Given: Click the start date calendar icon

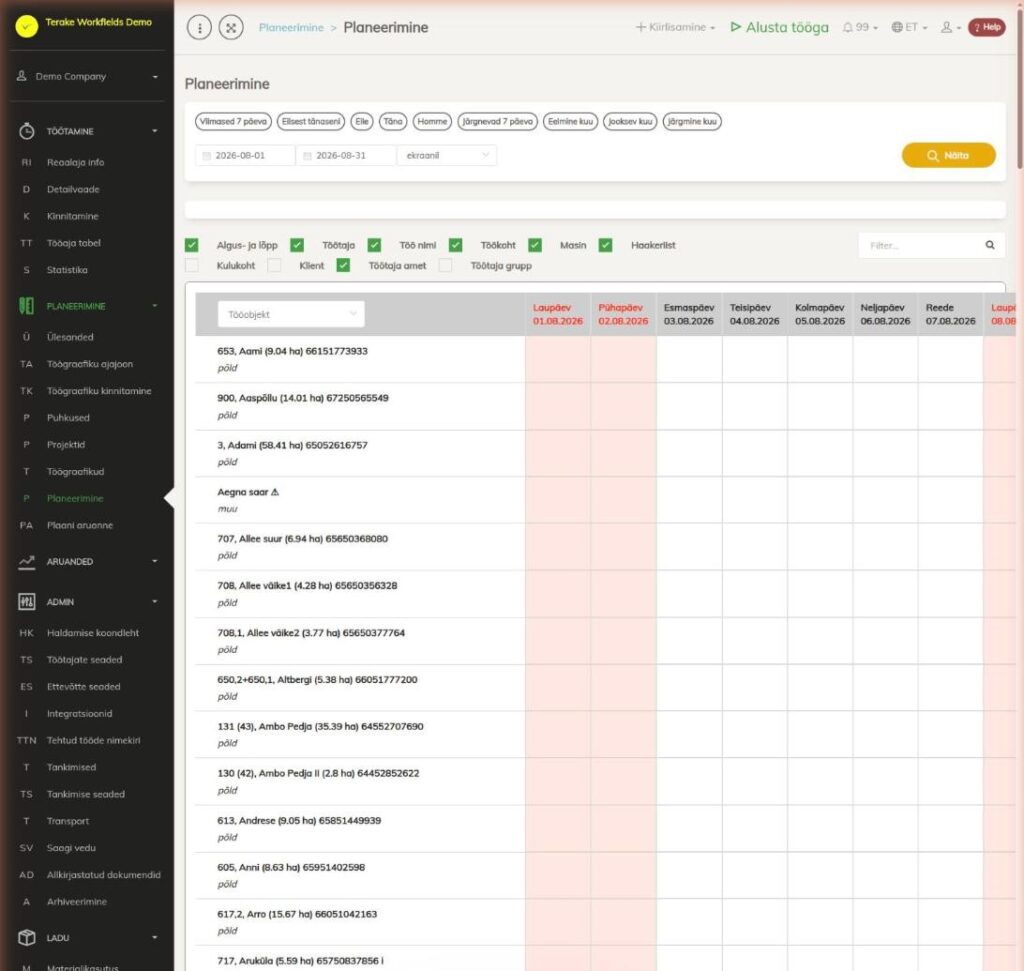Looking at the screenshot, I should tap(206, 156).
